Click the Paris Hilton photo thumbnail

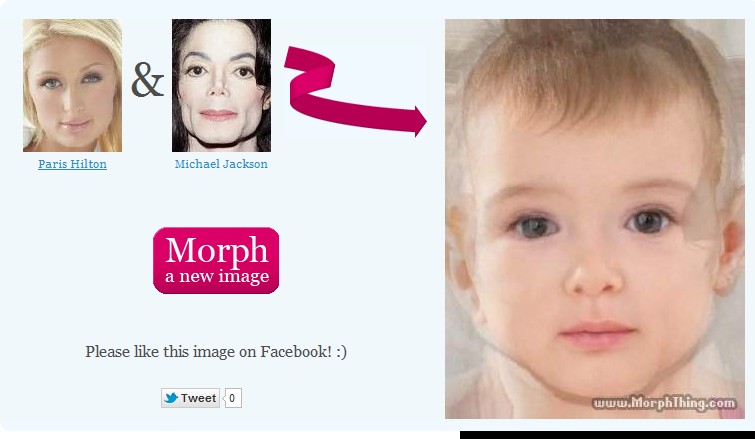72,85
